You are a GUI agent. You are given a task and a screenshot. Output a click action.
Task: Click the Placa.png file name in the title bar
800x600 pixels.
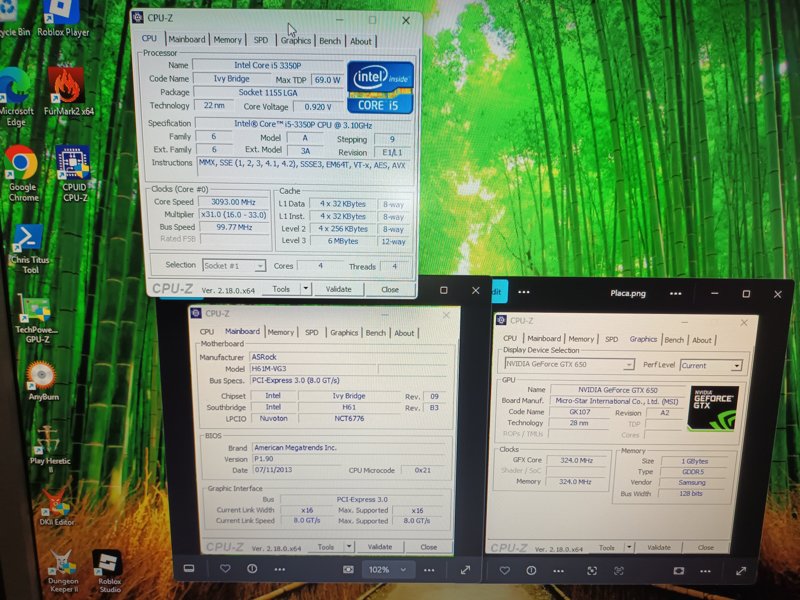628,293
